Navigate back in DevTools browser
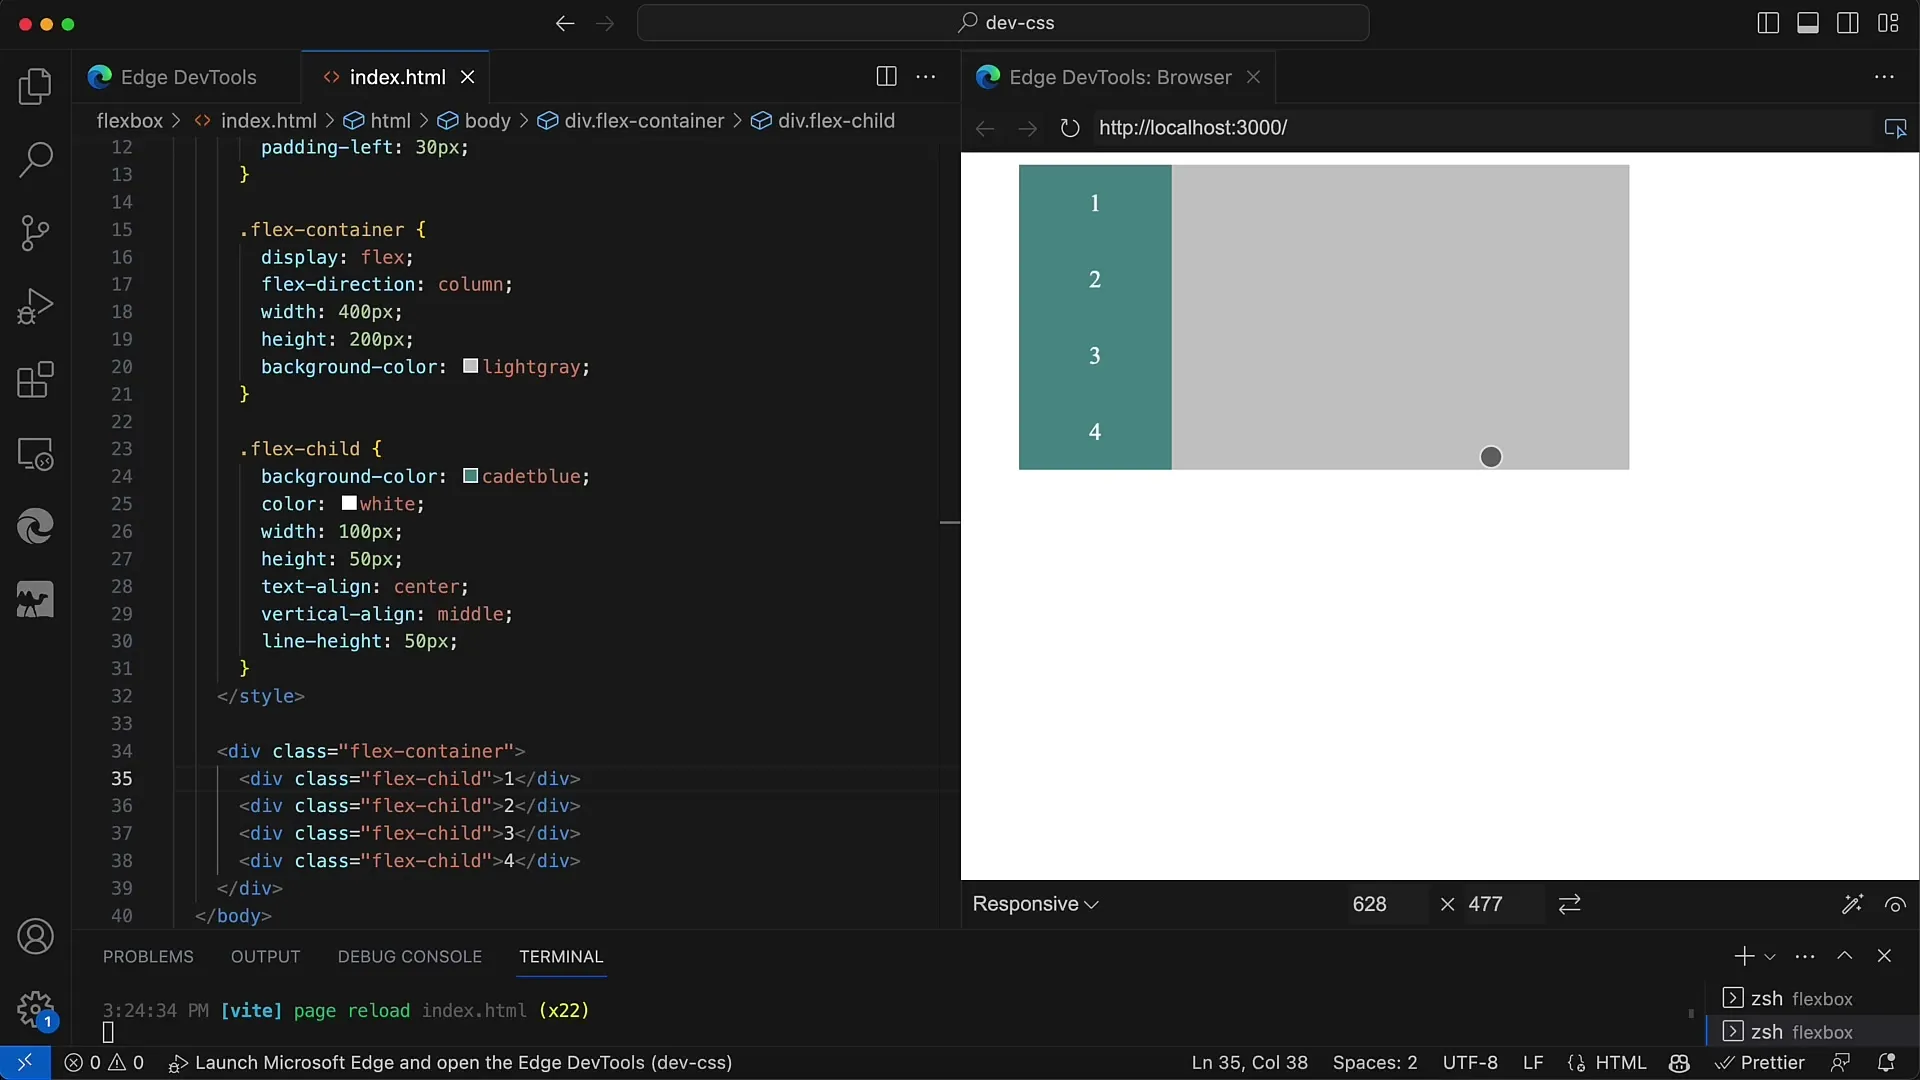 tap(985, 128)
